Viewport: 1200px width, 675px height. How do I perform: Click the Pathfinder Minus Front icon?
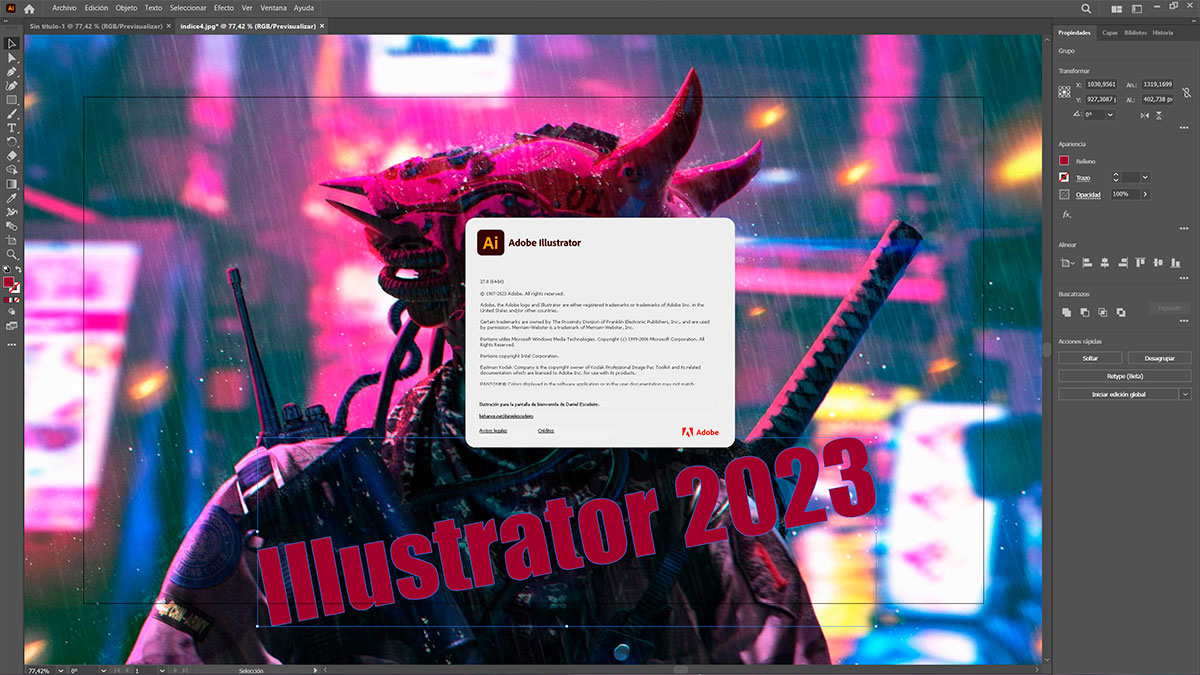pos(1084,312)
